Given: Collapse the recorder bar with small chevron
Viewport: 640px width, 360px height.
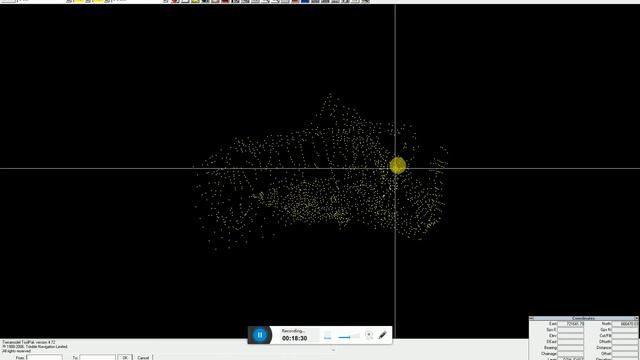Looking at the screenshot, I should [x=333, y=350].
